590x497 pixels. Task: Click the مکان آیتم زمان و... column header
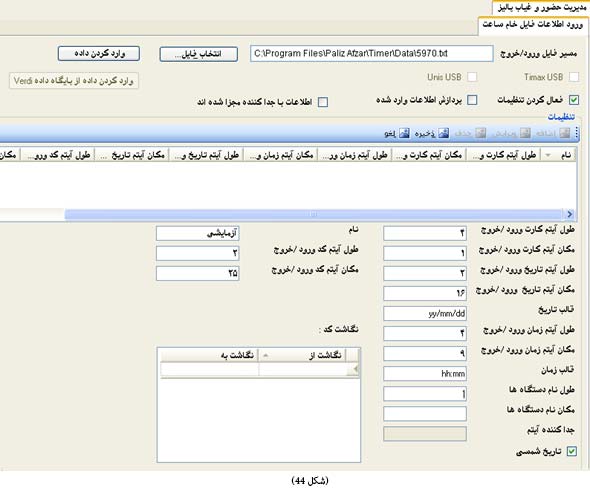tap(281, 155)
